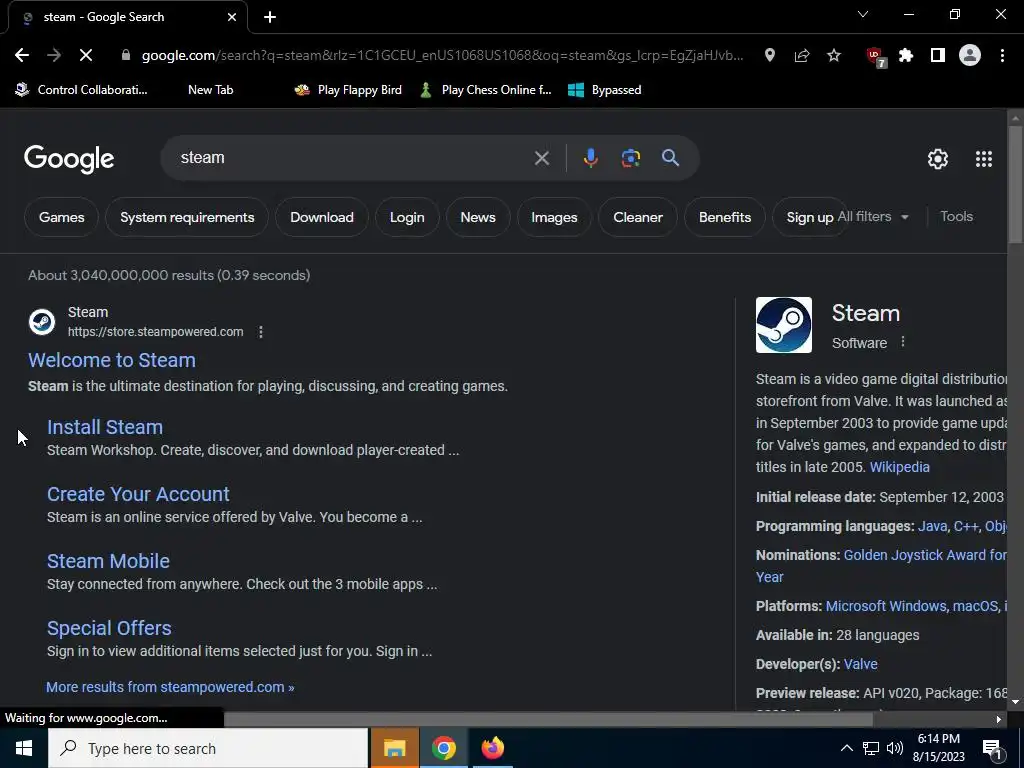
Task: Open the C++ programming language link
Action: coord(965,526)
